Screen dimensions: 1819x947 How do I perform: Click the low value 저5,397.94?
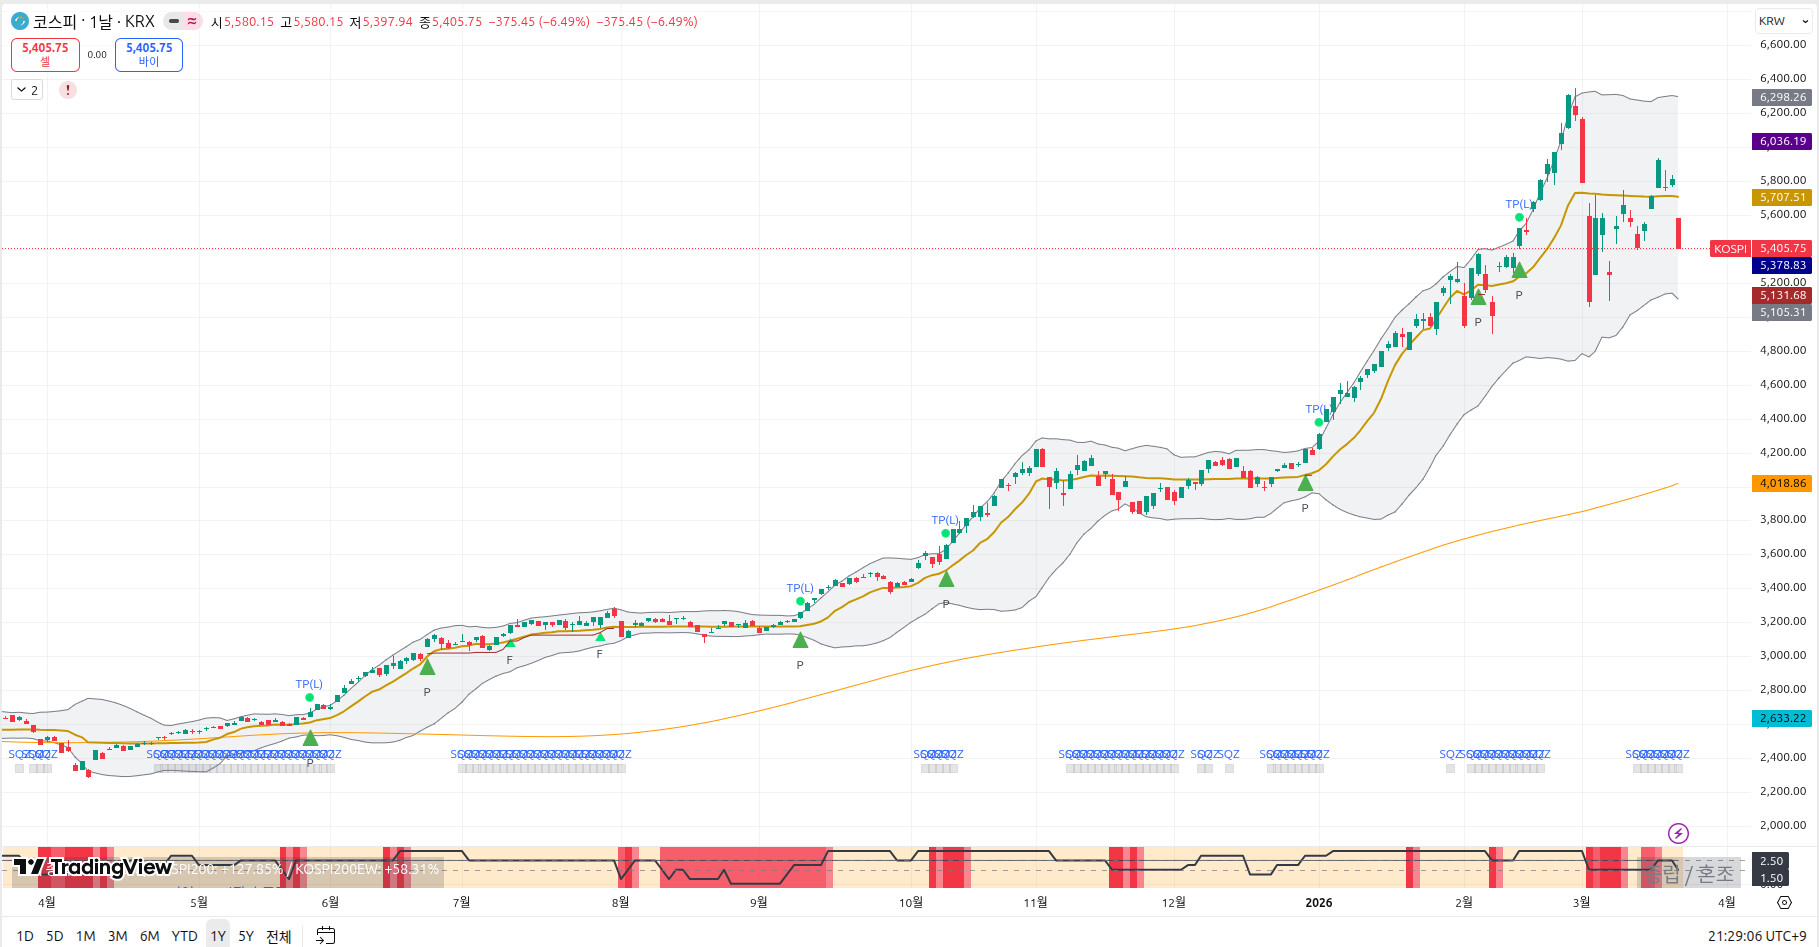coord(380,21)
